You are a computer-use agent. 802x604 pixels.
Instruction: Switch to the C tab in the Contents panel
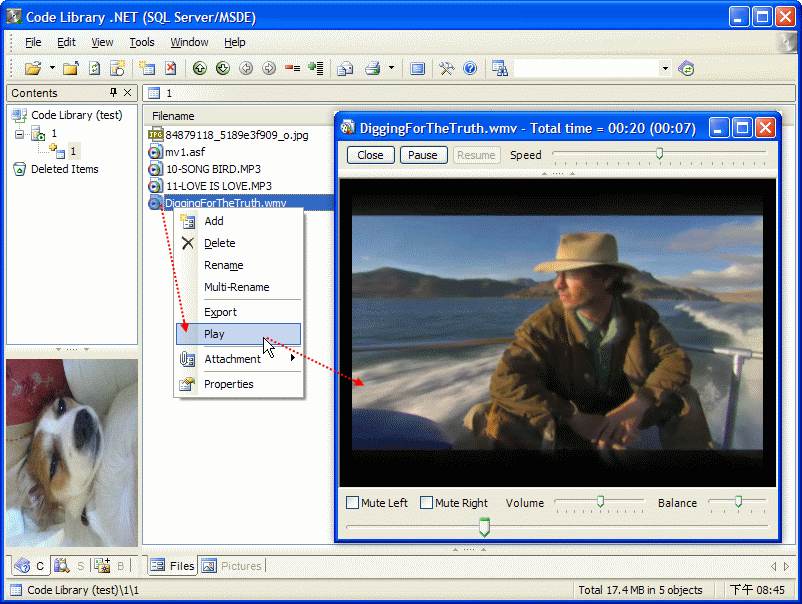[30, 566]
